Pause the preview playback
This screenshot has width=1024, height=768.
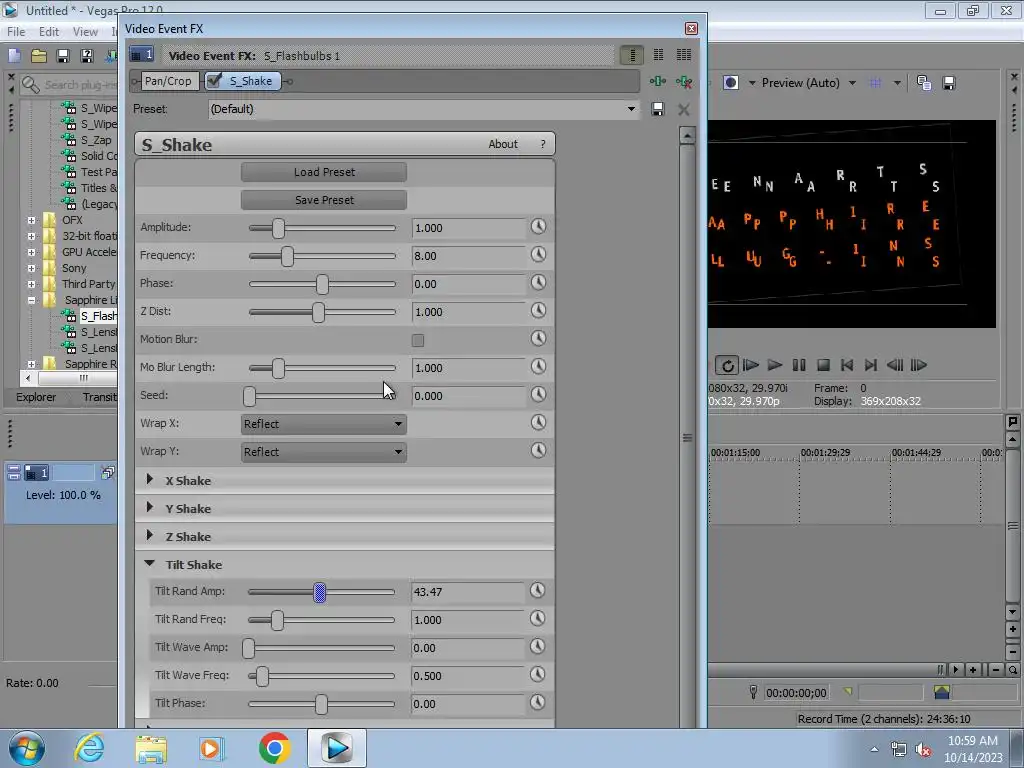pyautogui.click(x=799, y=365)
